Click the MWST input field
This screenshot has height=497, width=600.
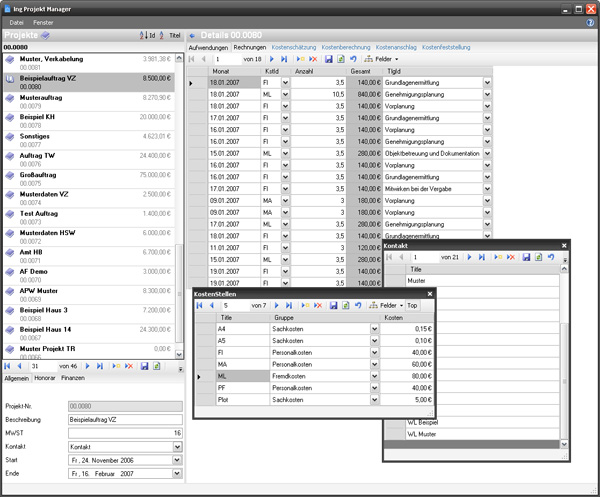[x=125, y=433]
